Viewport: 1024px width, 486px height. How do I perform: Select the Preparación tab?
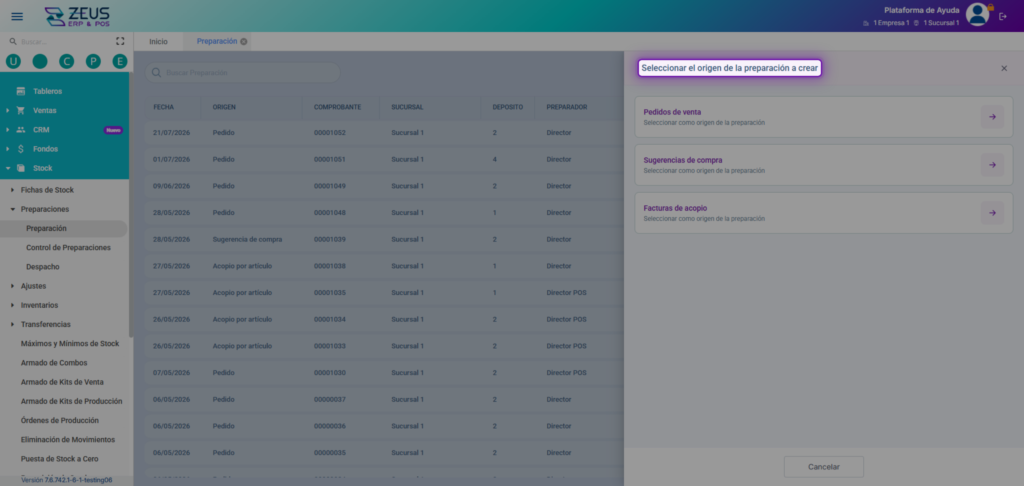point(217,41)
